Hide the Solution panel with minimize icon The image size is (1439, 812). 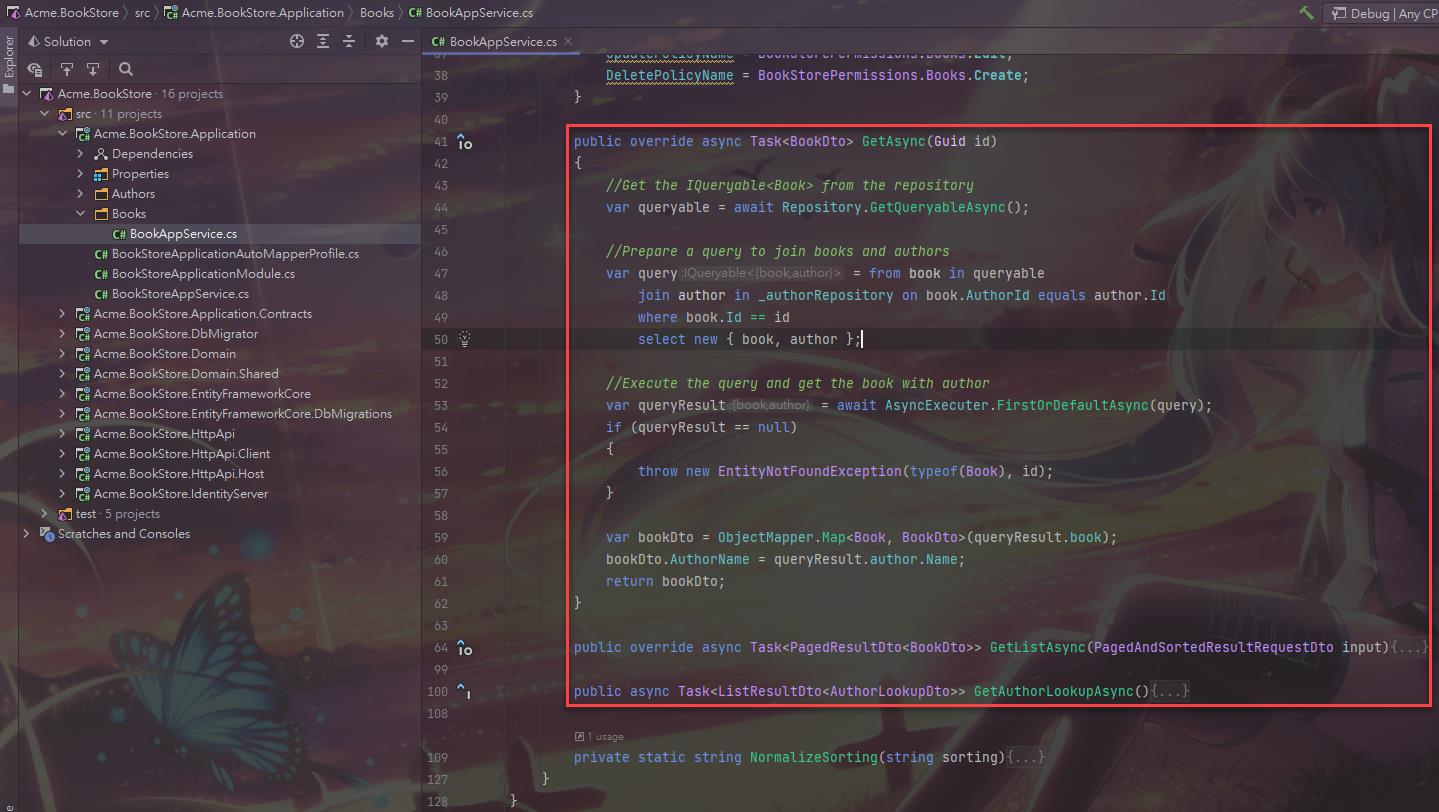pos(407,41)
